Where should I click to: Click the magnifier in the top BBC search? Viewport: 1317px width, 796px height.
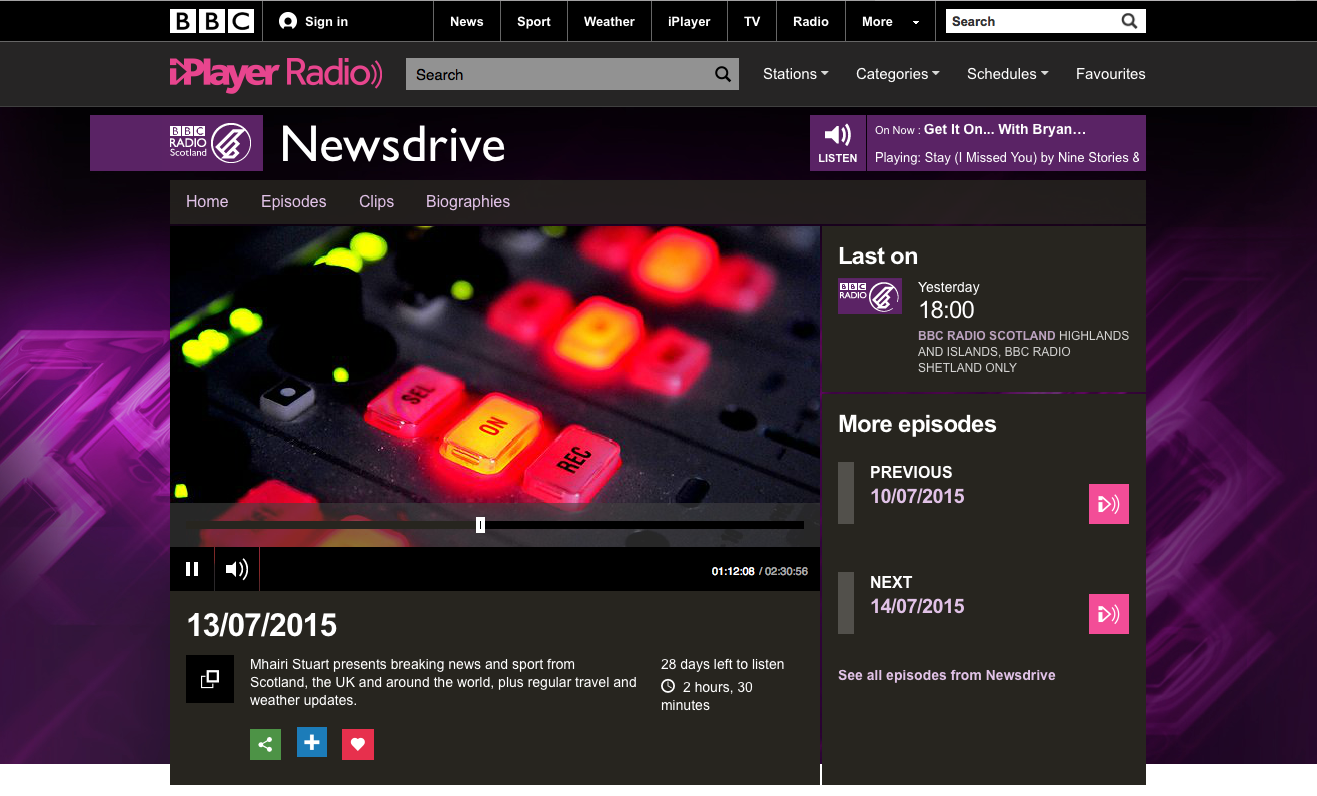click(x=1130, y=21)
